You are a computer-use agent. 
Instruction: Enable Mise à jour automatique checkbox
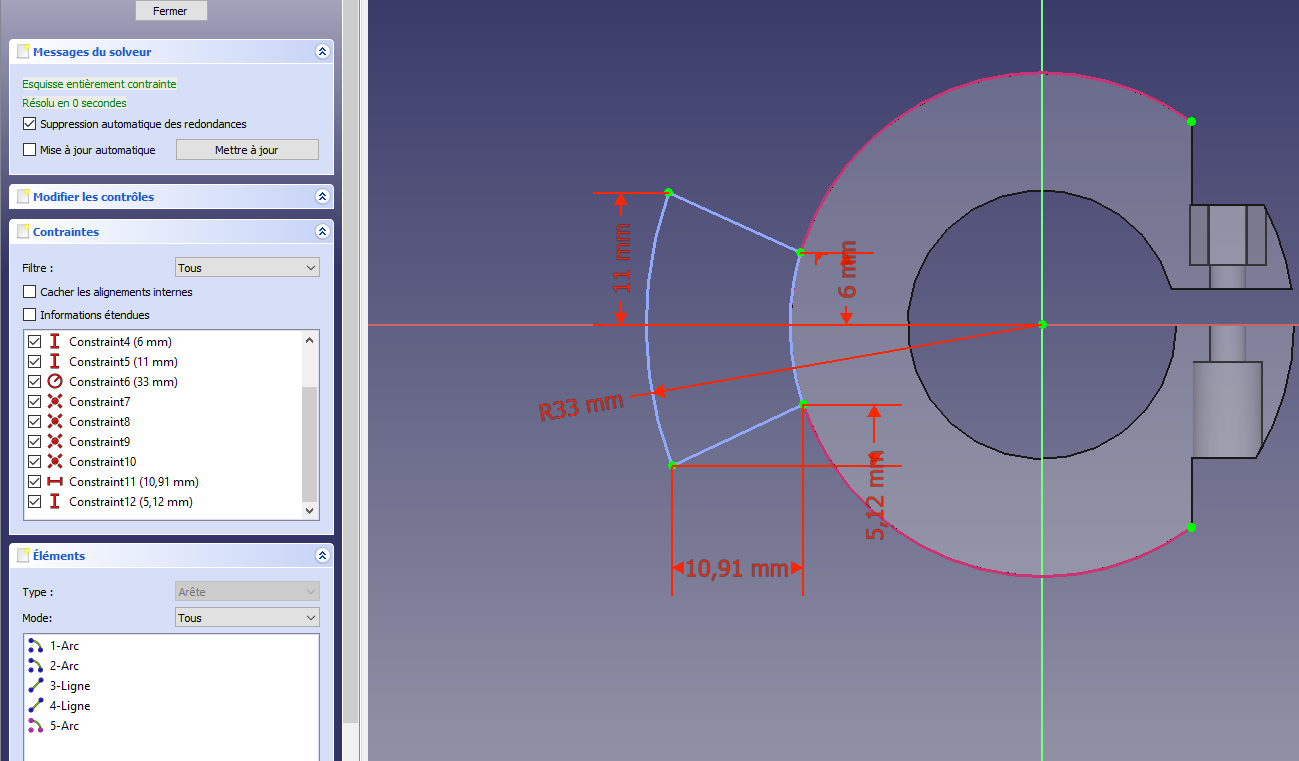[29, 150]
